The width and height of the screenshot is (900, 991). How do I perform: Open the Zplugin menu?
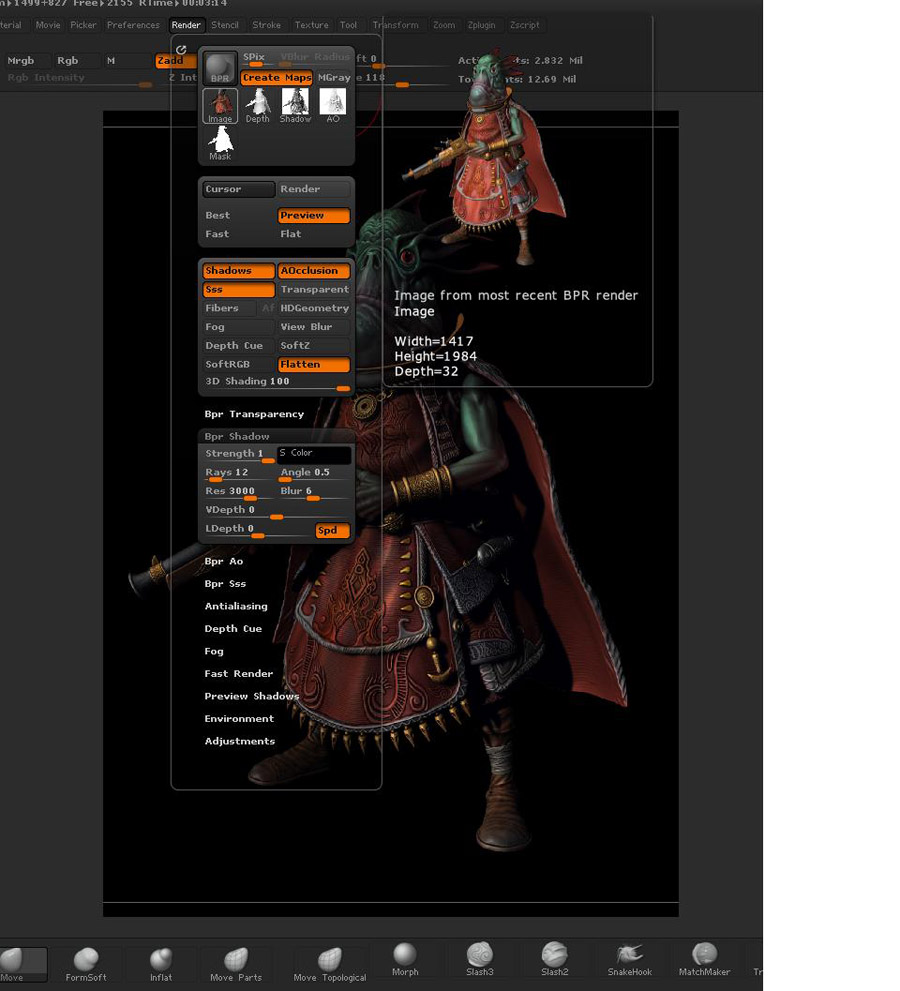click(x=482, y=25)
